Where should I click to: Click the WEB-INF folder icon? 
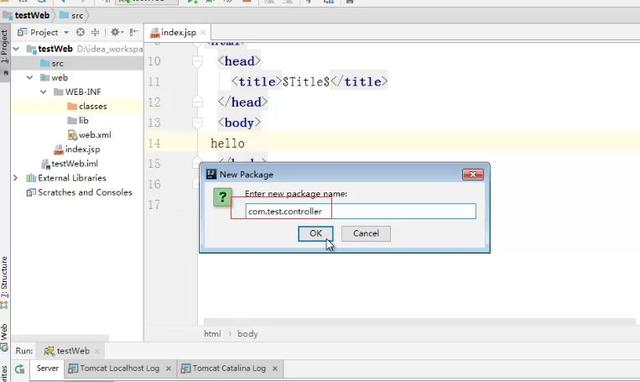(58, 92)
